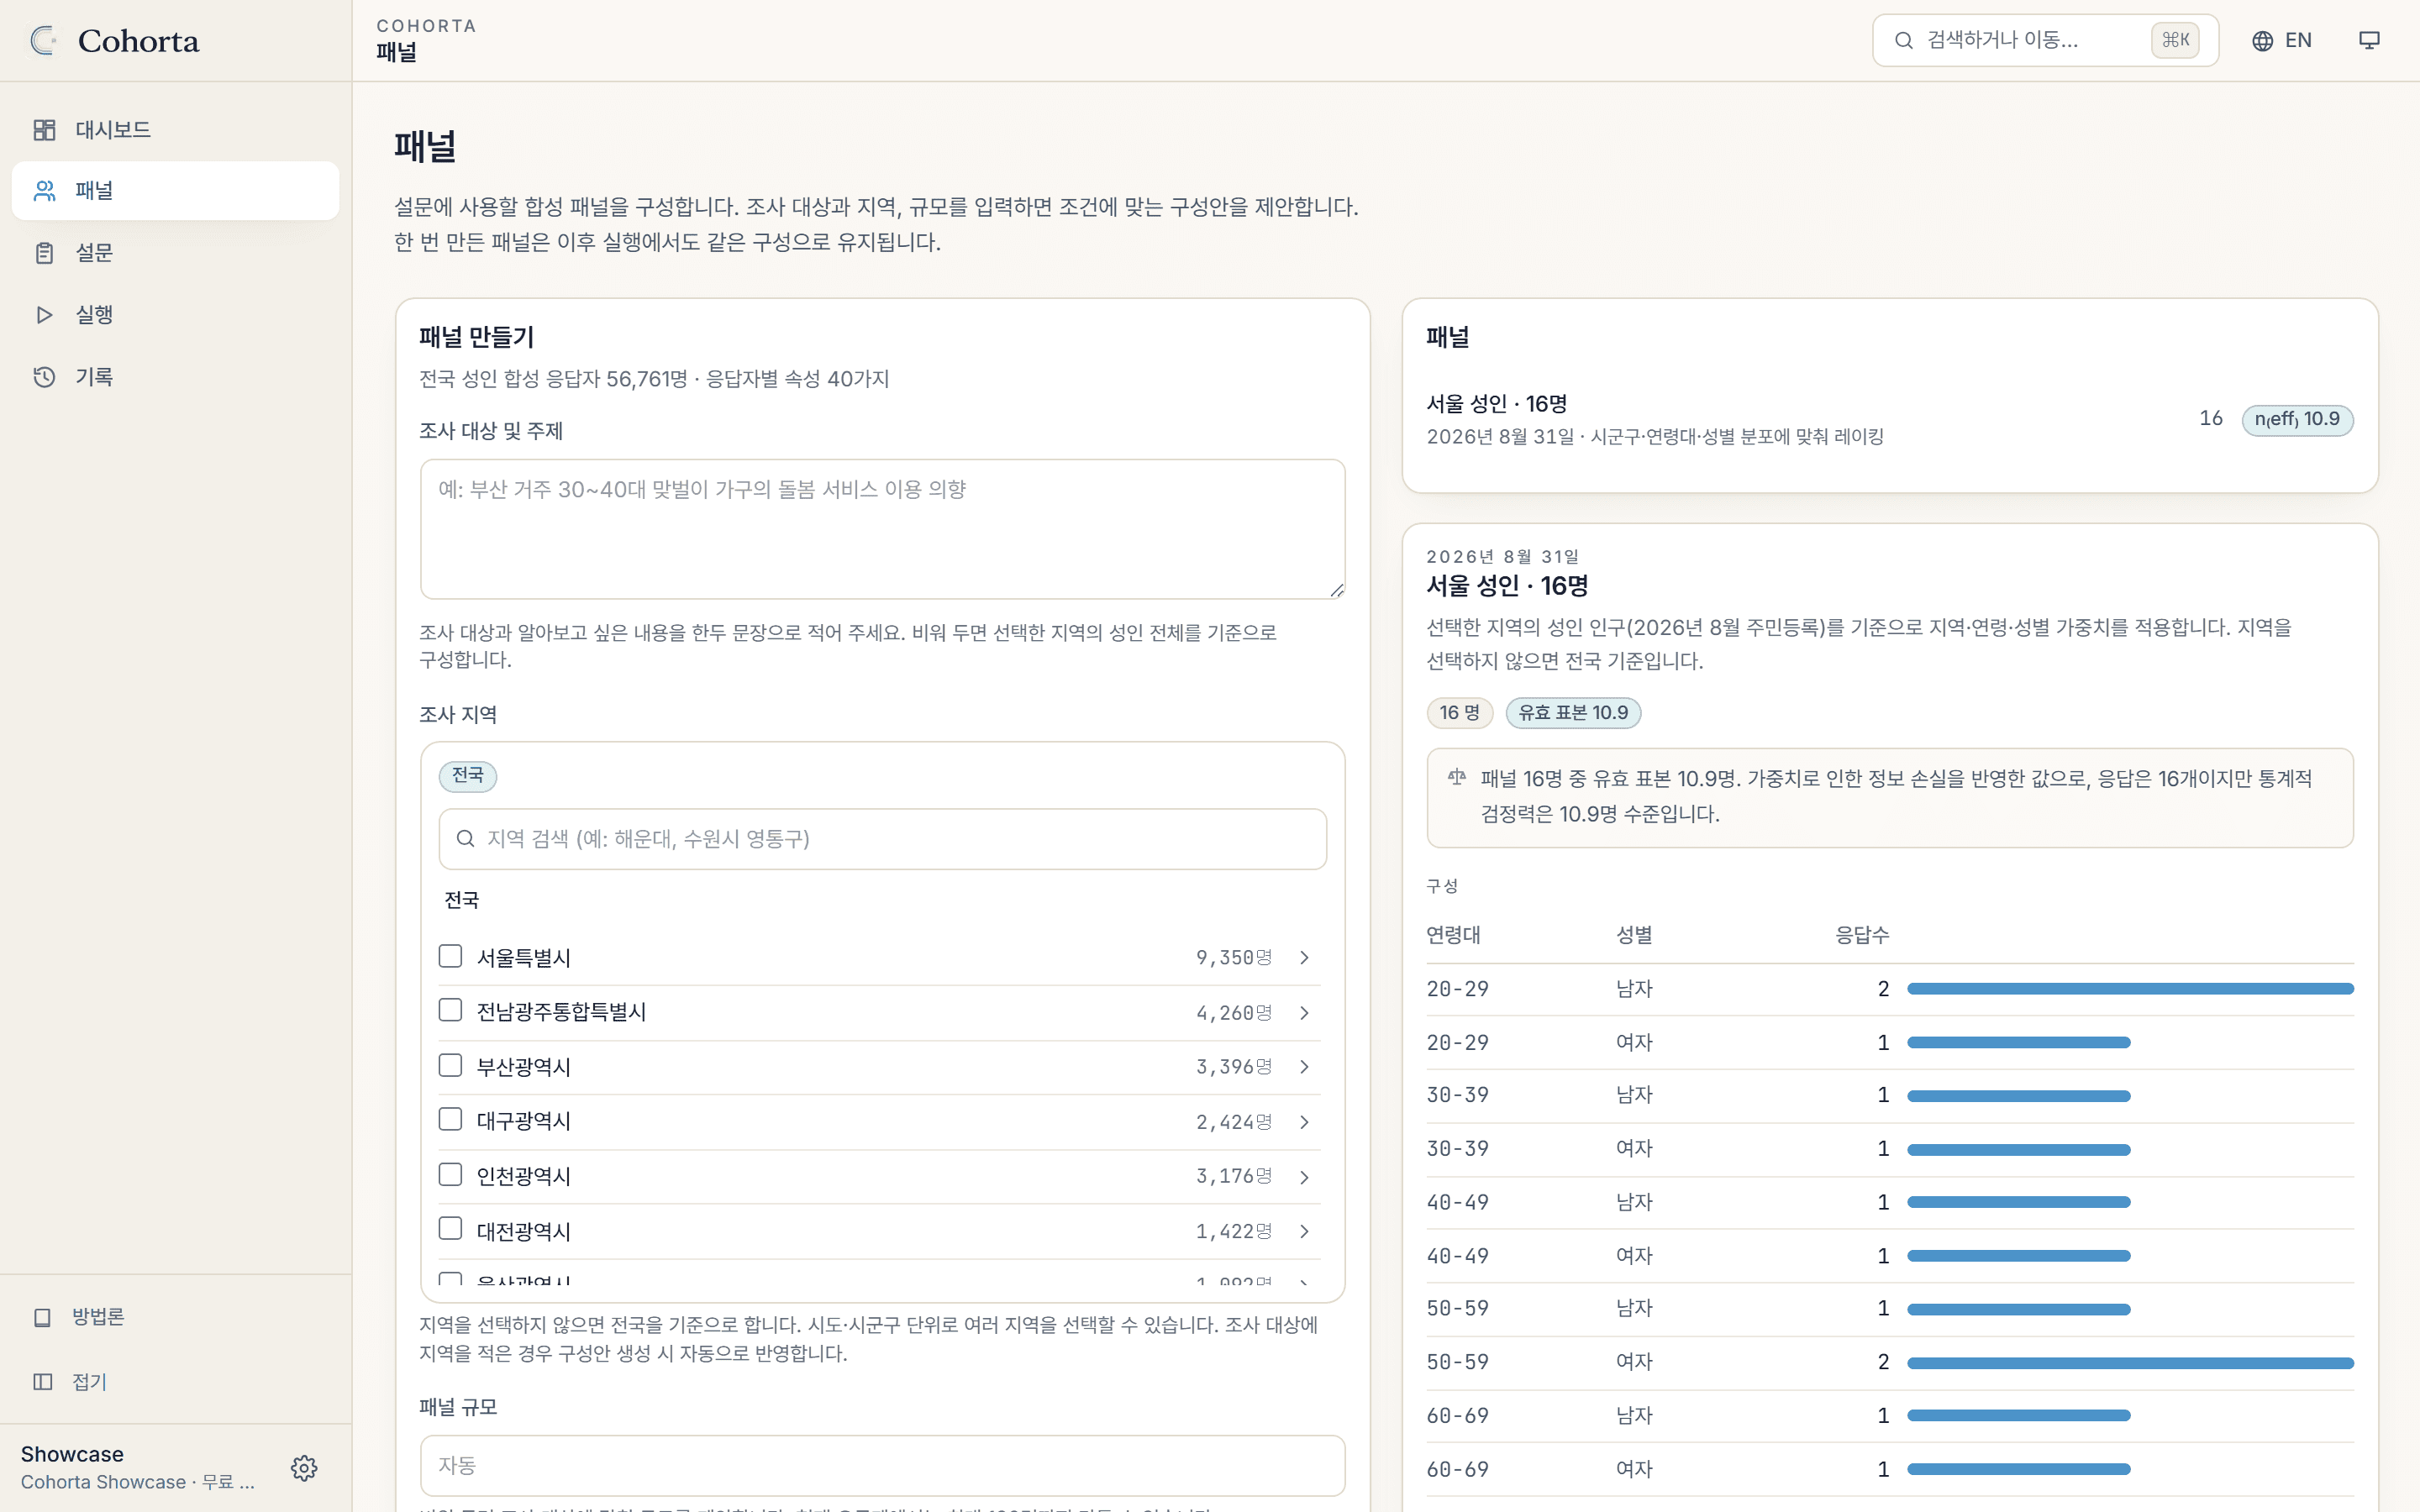The height and width of the screenshot is (1512, 2420).
Task: Go to the 대시보드 menu item
Action: (x=175, y=130)
